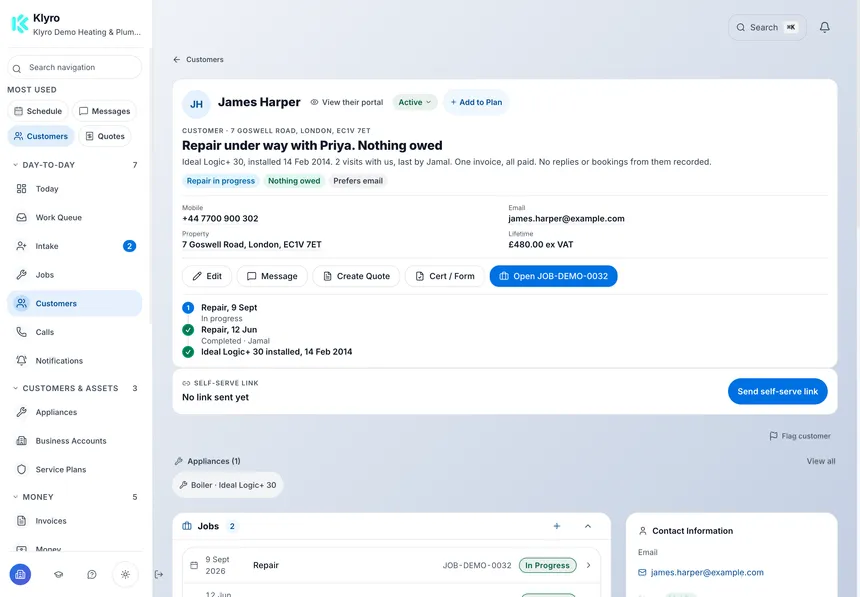Click the sign out arrow icon

tap(159, 575)
